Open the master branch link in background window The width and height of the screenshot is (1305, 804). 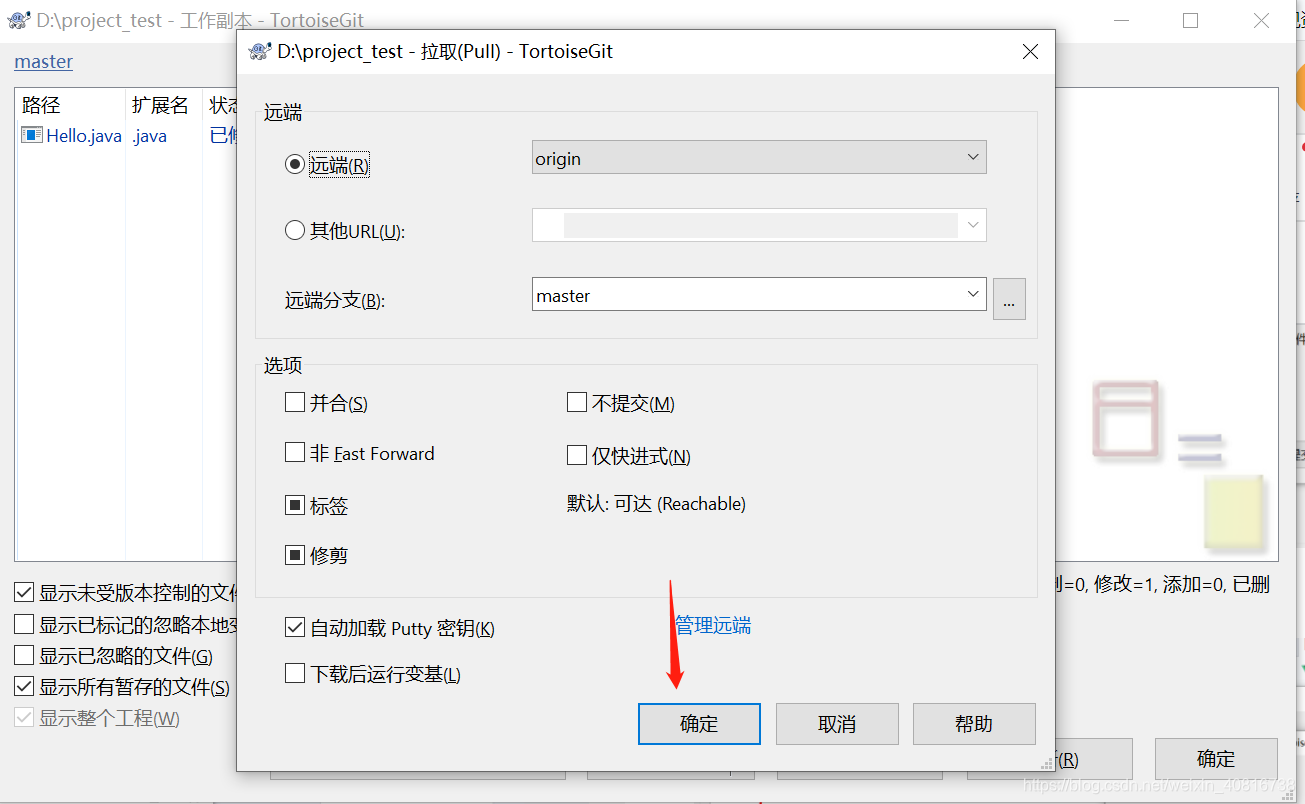click(43, 61)
